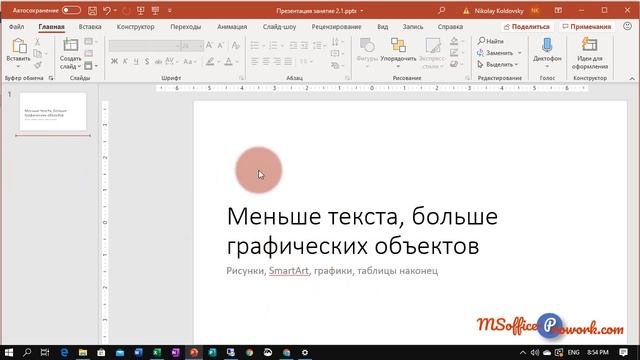The width and height of the screenshot is (640, 360).
Task: Open ribbon display options icon
Action: 558,11
